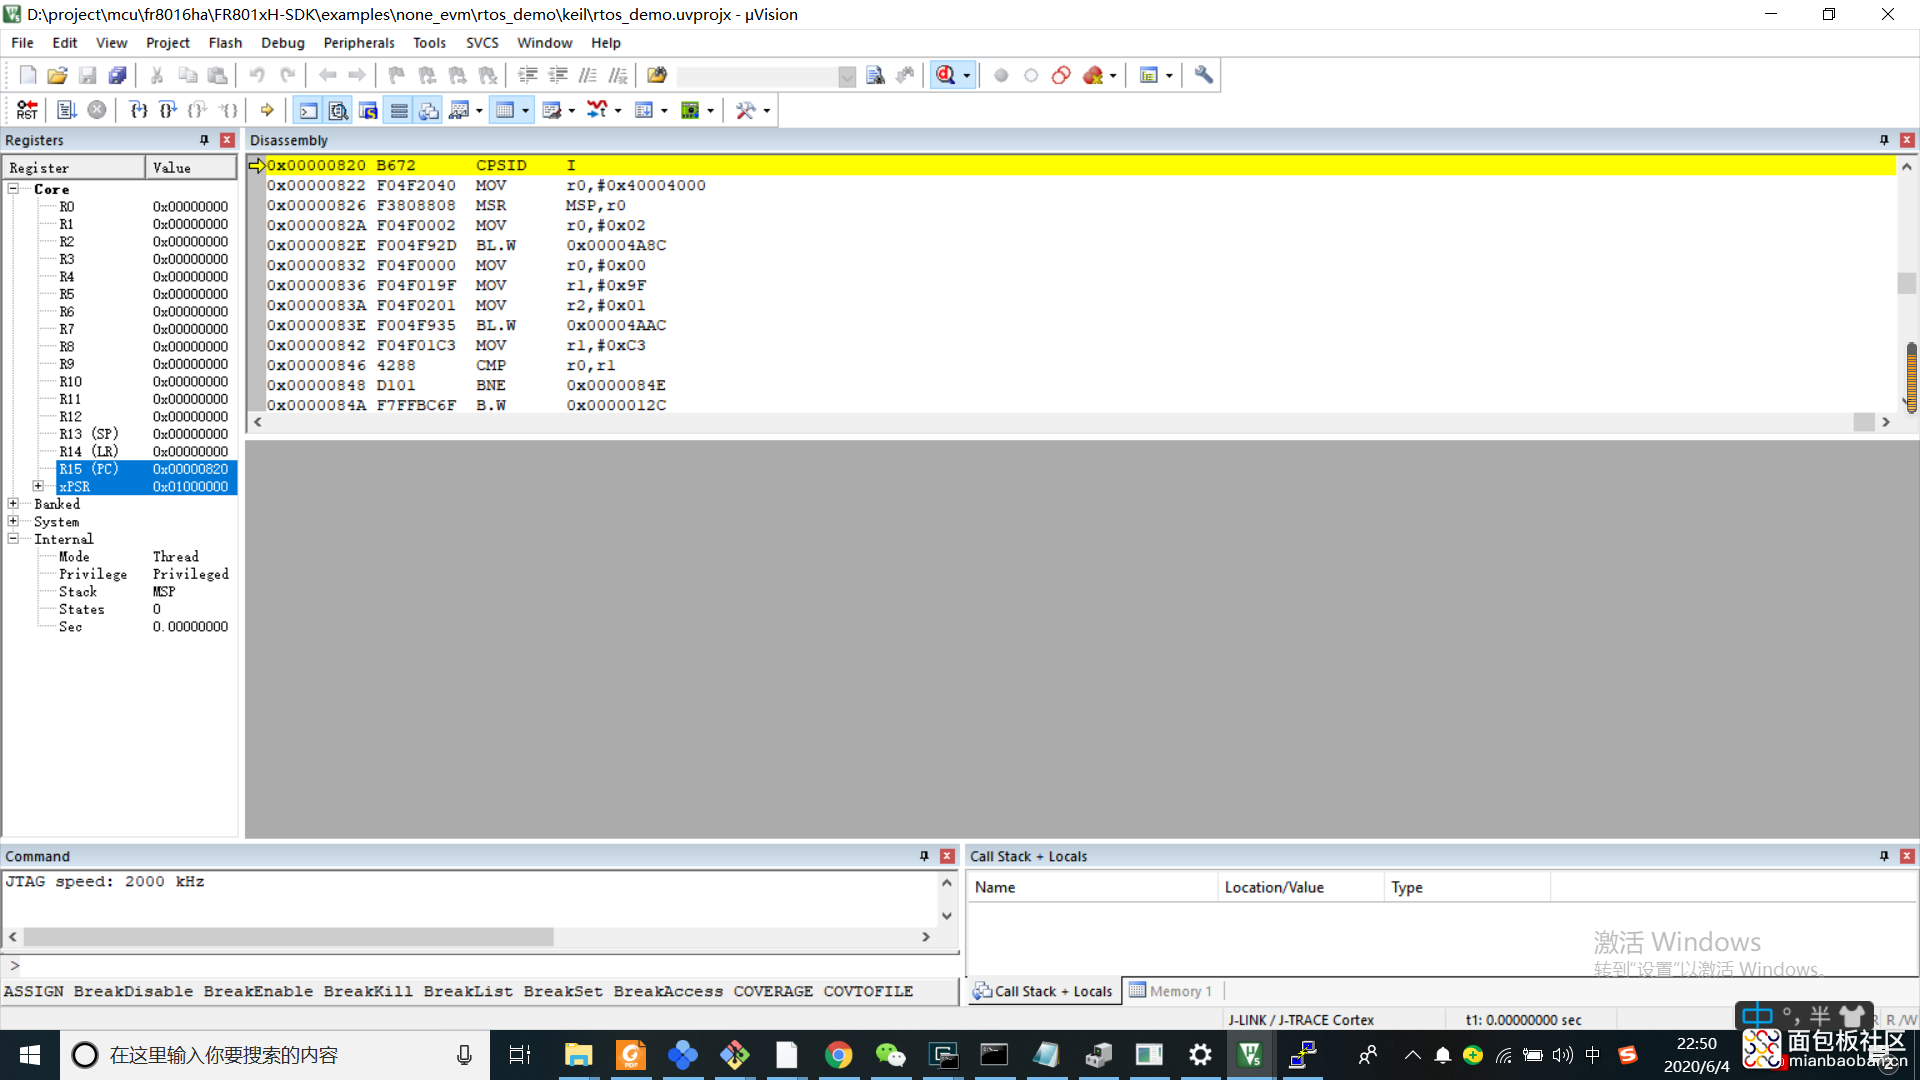Click the Stop execution icon
Image resolution: width=1920 pixels, height=1080 pixels.
click(x=97, y=110)
